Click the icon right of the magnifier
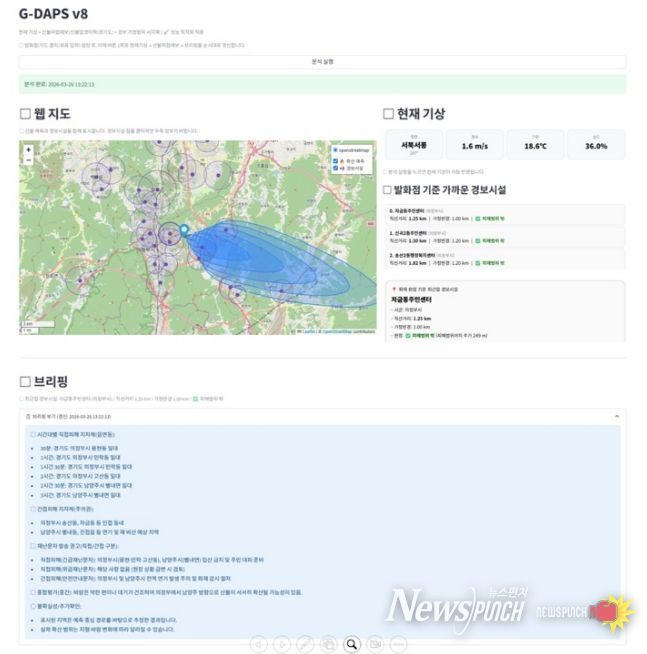Viewport: 647px width, 654px height. click(x=375, y=644)
